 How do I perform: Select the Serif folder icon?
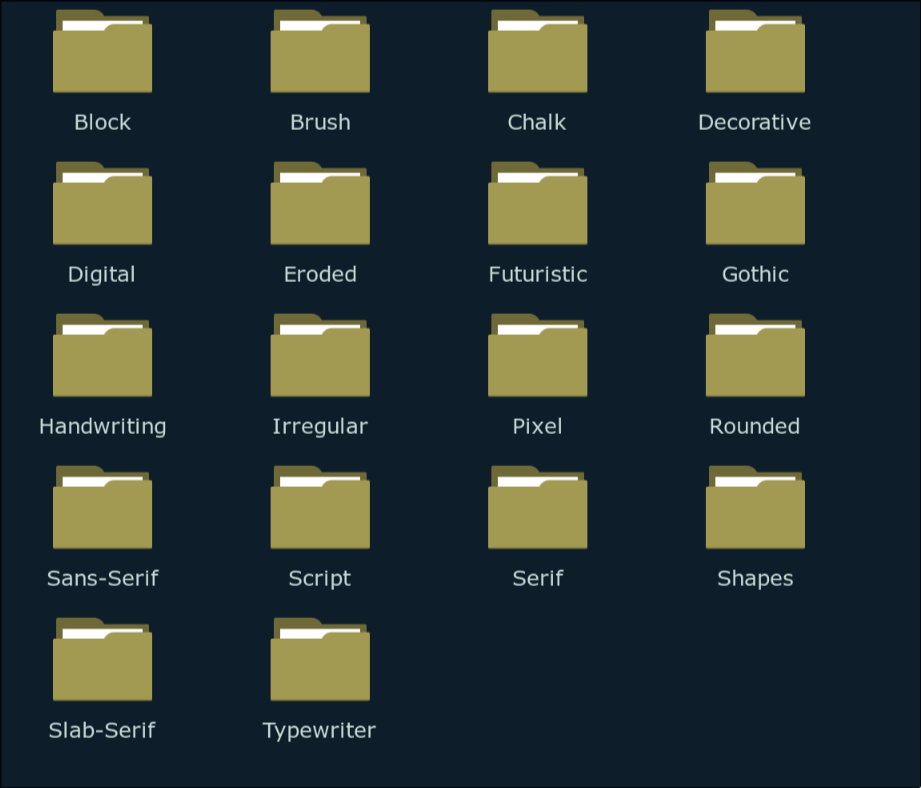537,507
